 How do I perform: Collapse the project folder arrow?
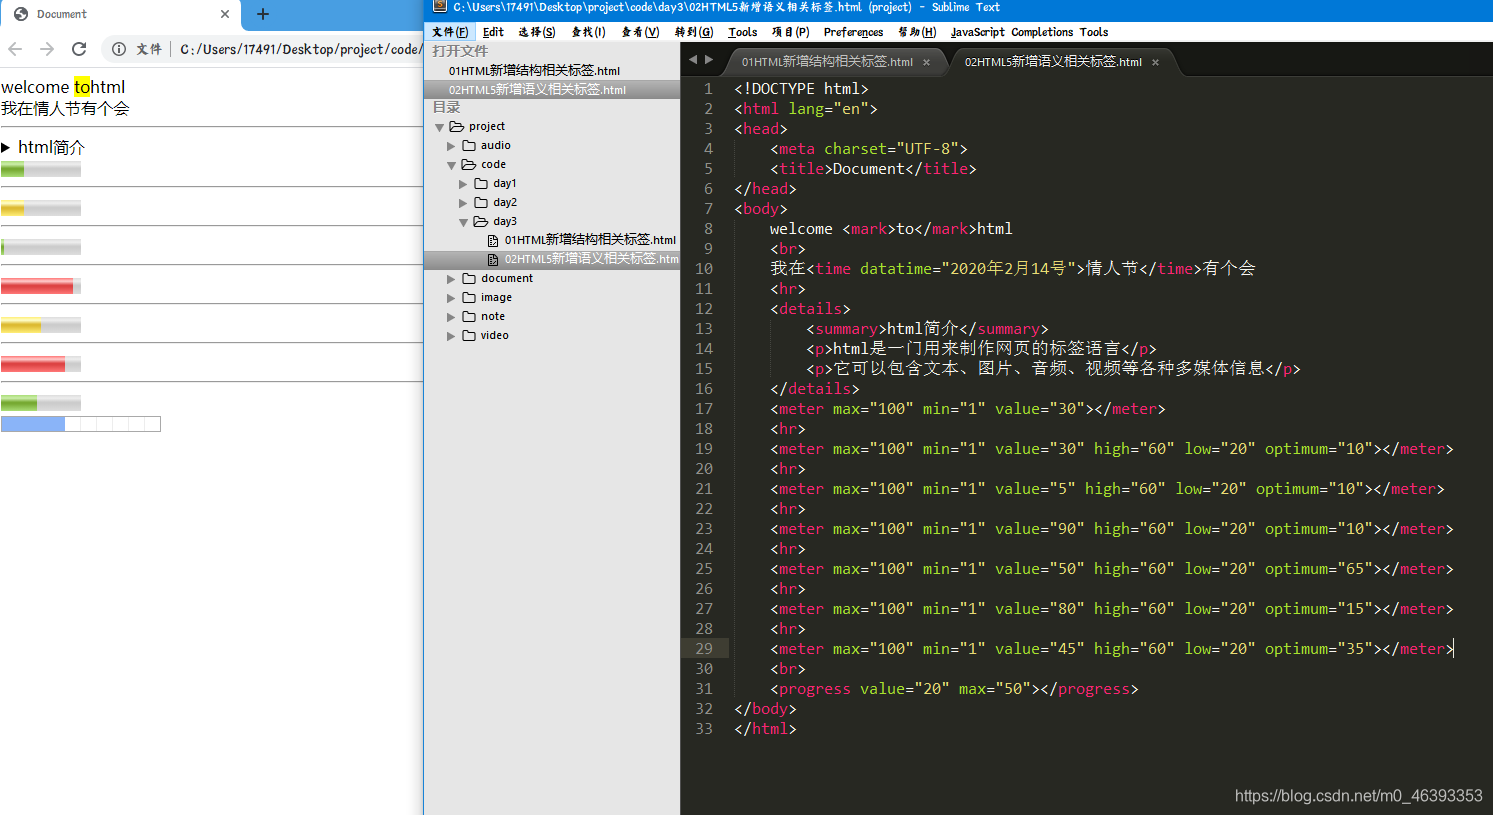click(x=440, y=127)
